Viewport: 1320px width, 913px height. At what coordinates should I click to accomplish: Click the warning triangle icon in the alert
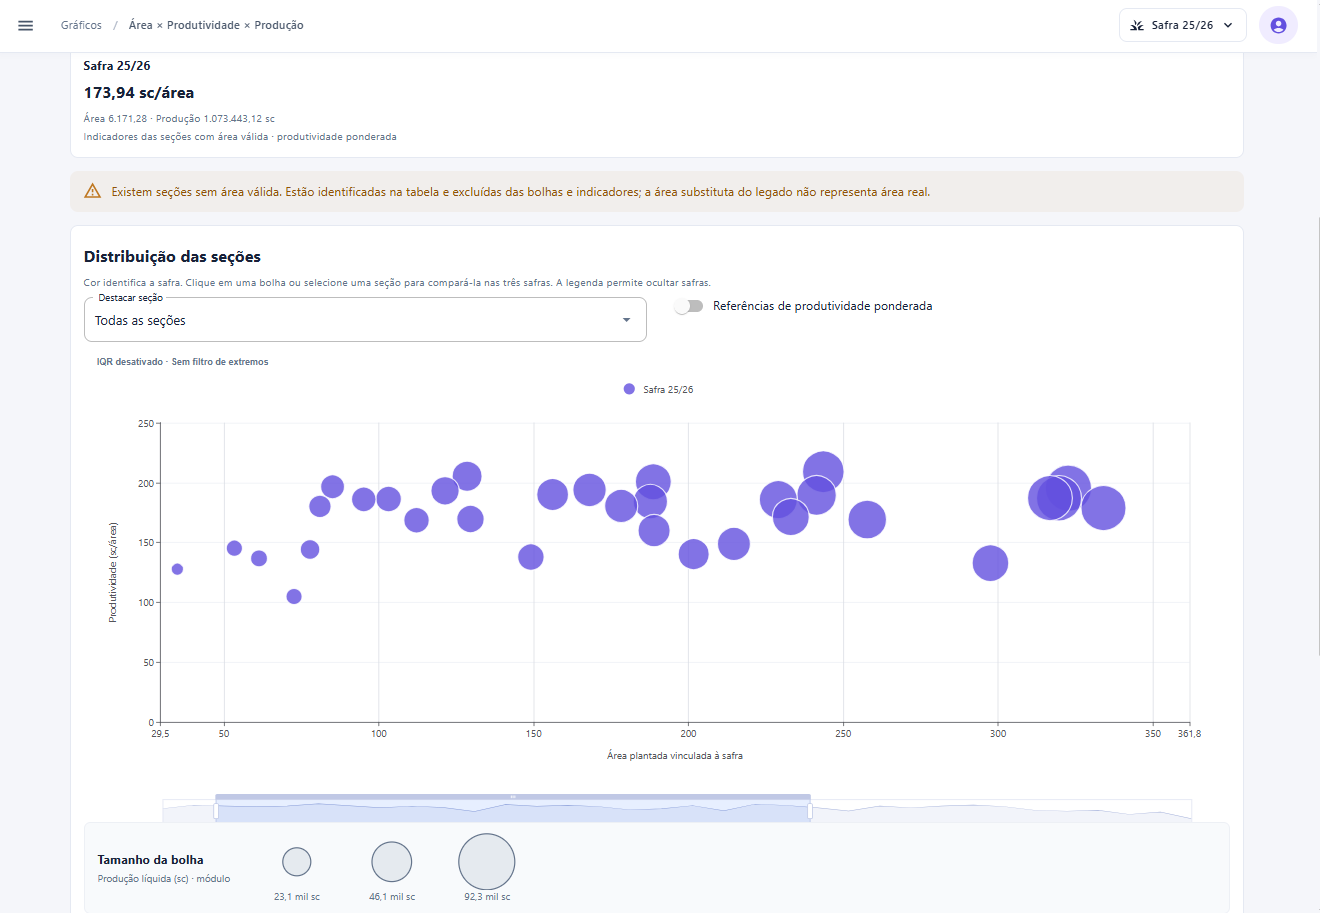[x=93, y=191]
